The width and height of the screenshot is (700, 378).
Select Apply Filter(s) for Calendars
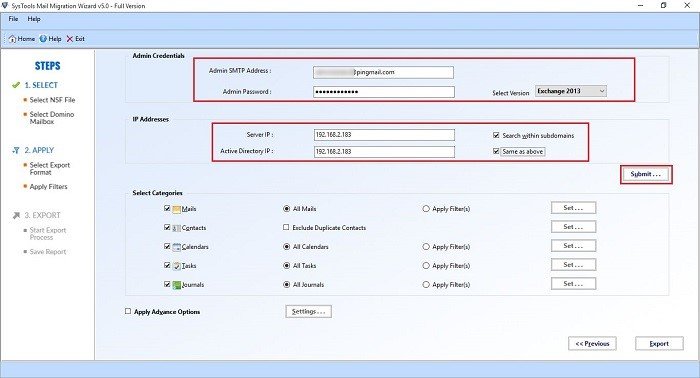(x=426, y=246)
